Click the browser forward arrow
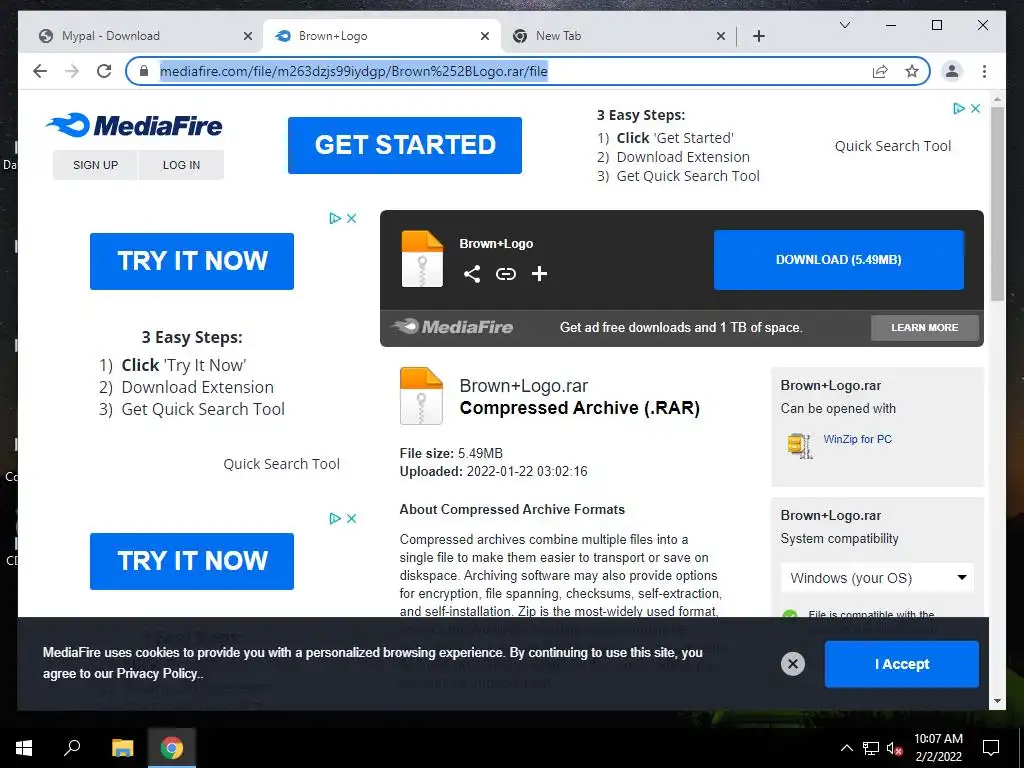The height and width of the screenshot is (768, 1024). pyautogui.click(x=72, y=71)
